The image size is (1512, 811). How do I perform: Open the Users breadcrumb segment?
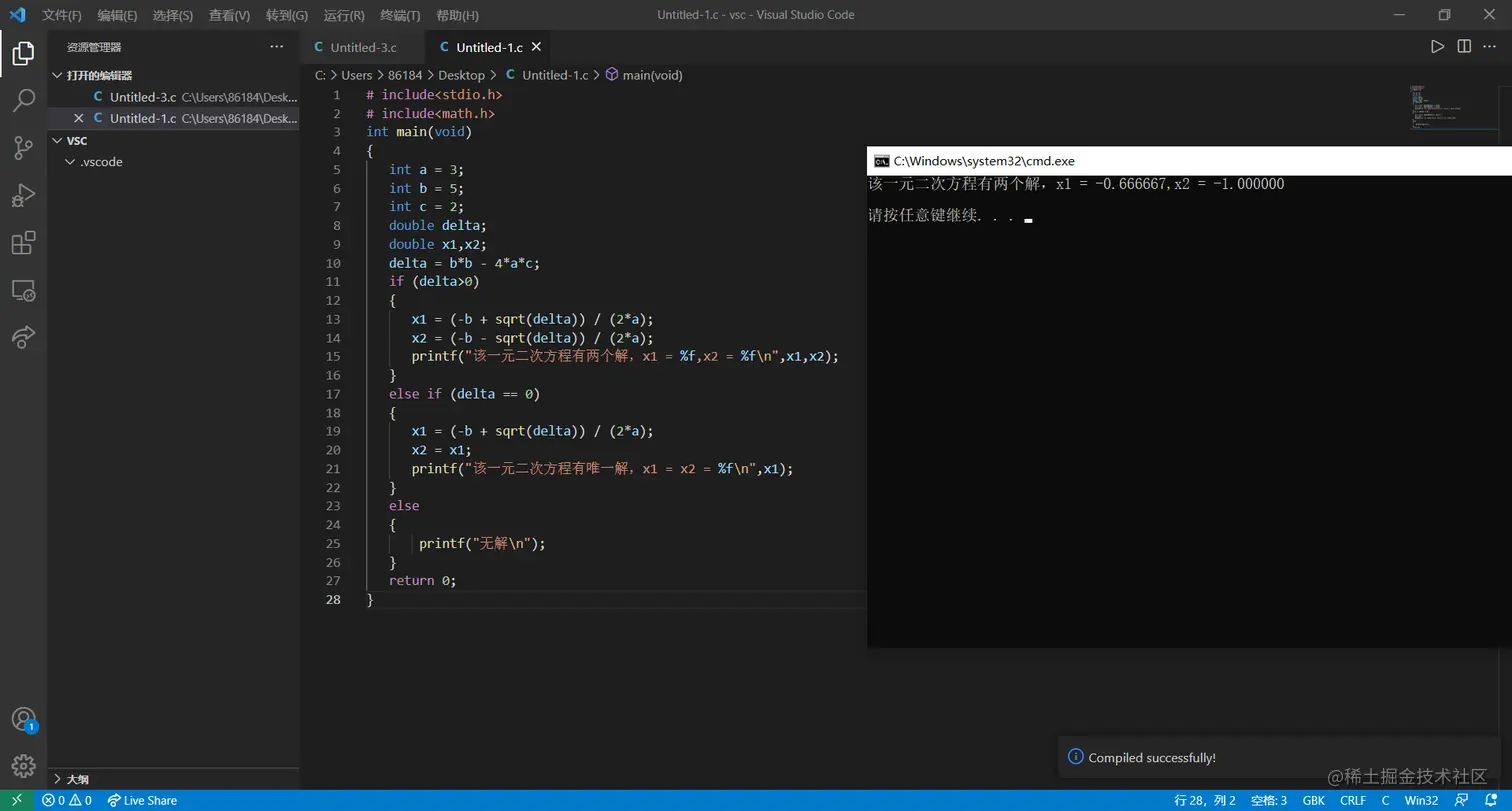point(356,75)
